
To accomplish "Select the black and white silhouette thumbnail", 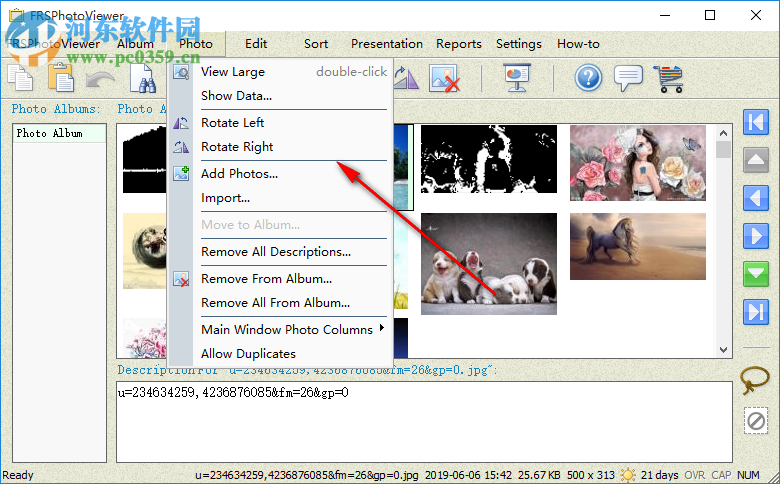I will pyautogui.click(x=488, y=159).
